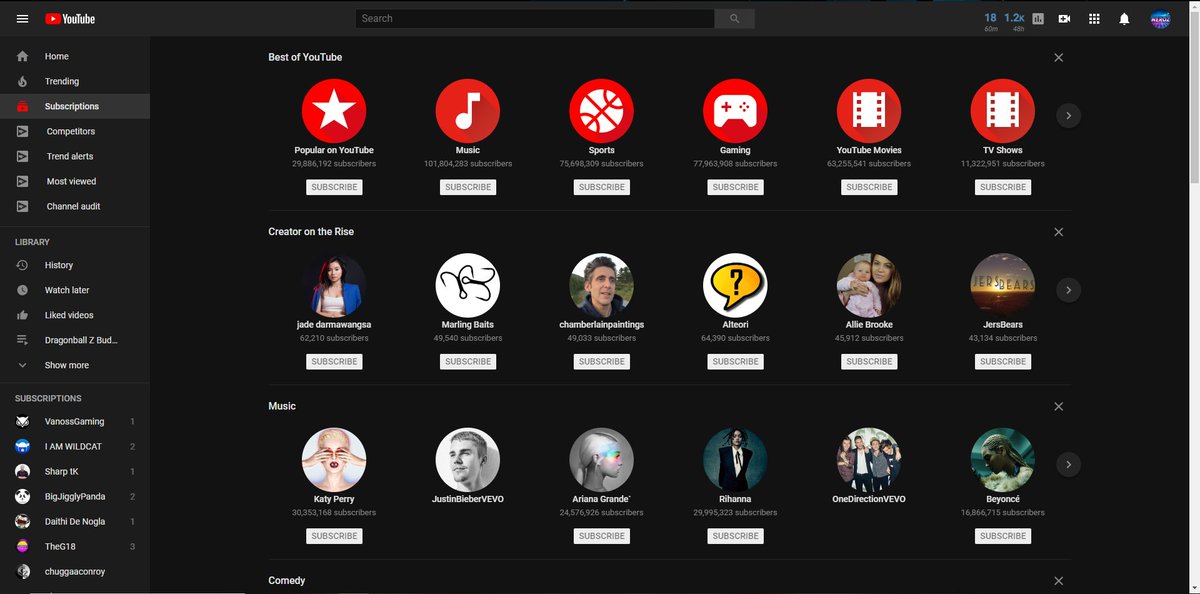Dismiss the Best of YouTube section

tap(1059, 57)
